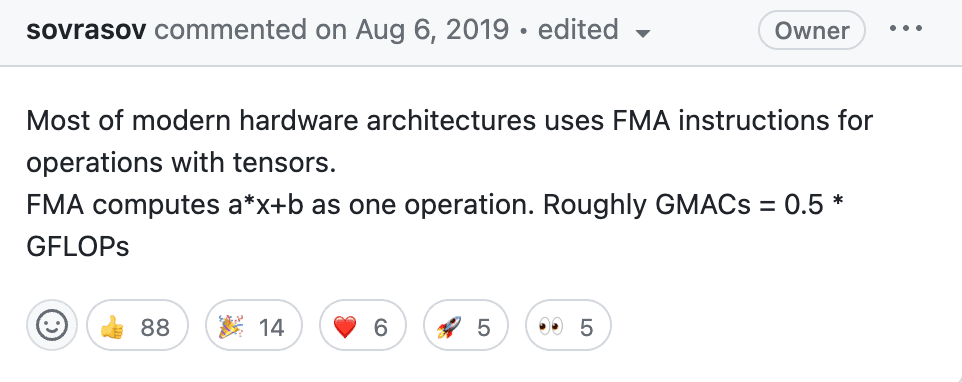Click the GFLOPs text in comment body
962x382 pixels.
(78, 246)
